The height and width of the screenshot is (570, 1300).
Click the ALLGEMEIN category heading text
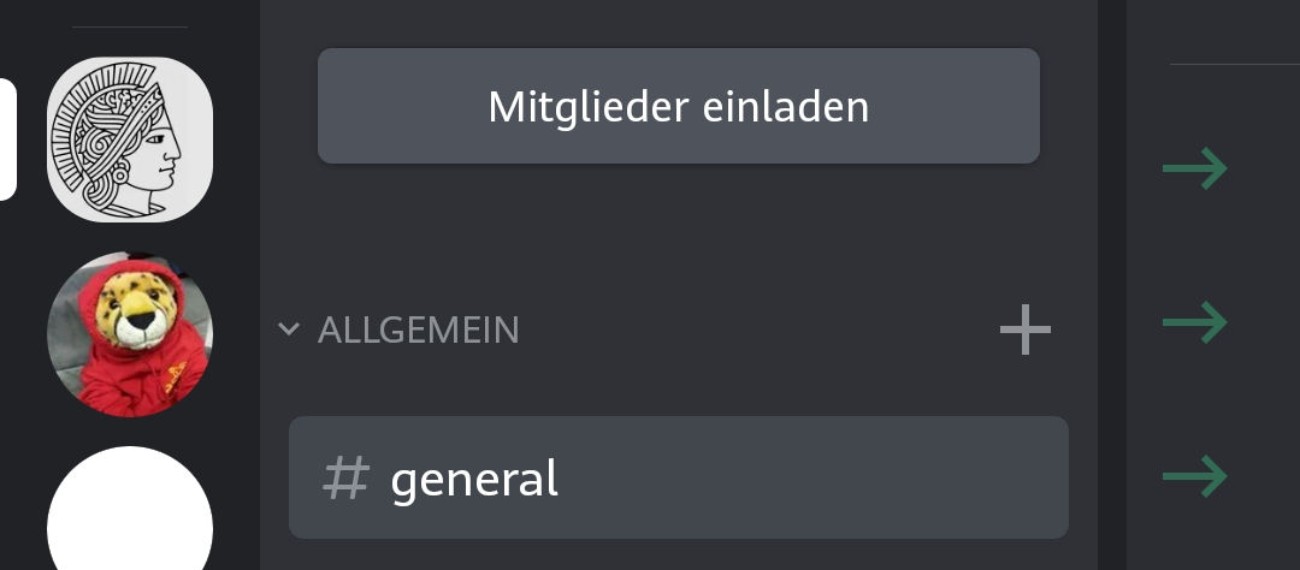tap(419, 330)
